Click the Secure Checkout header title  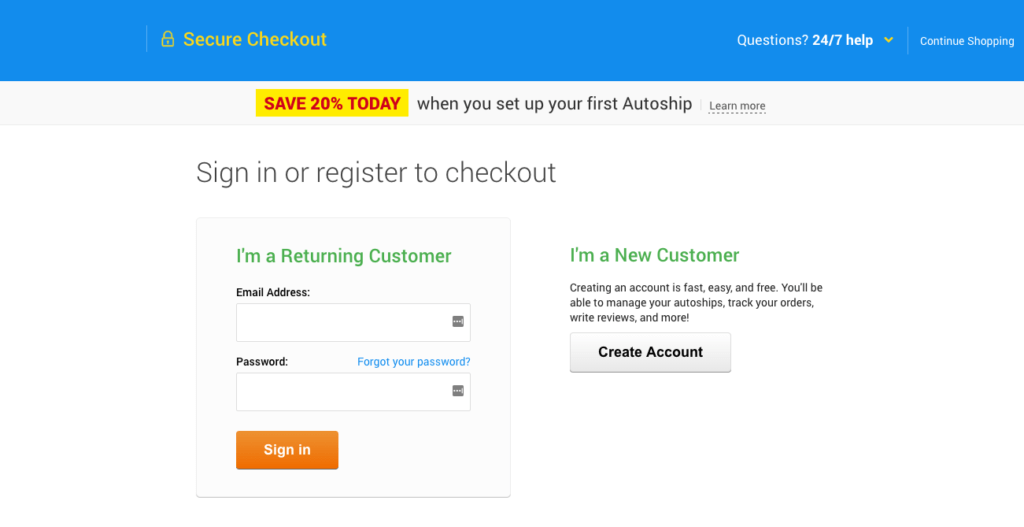click(x=255, y=39)
